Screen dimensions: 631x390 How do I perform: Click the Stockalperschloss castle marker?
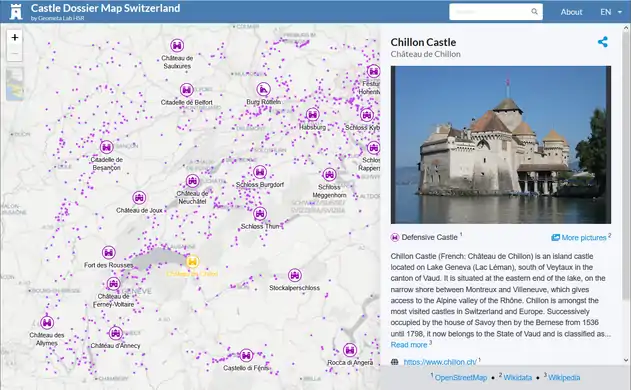point(295,275)
